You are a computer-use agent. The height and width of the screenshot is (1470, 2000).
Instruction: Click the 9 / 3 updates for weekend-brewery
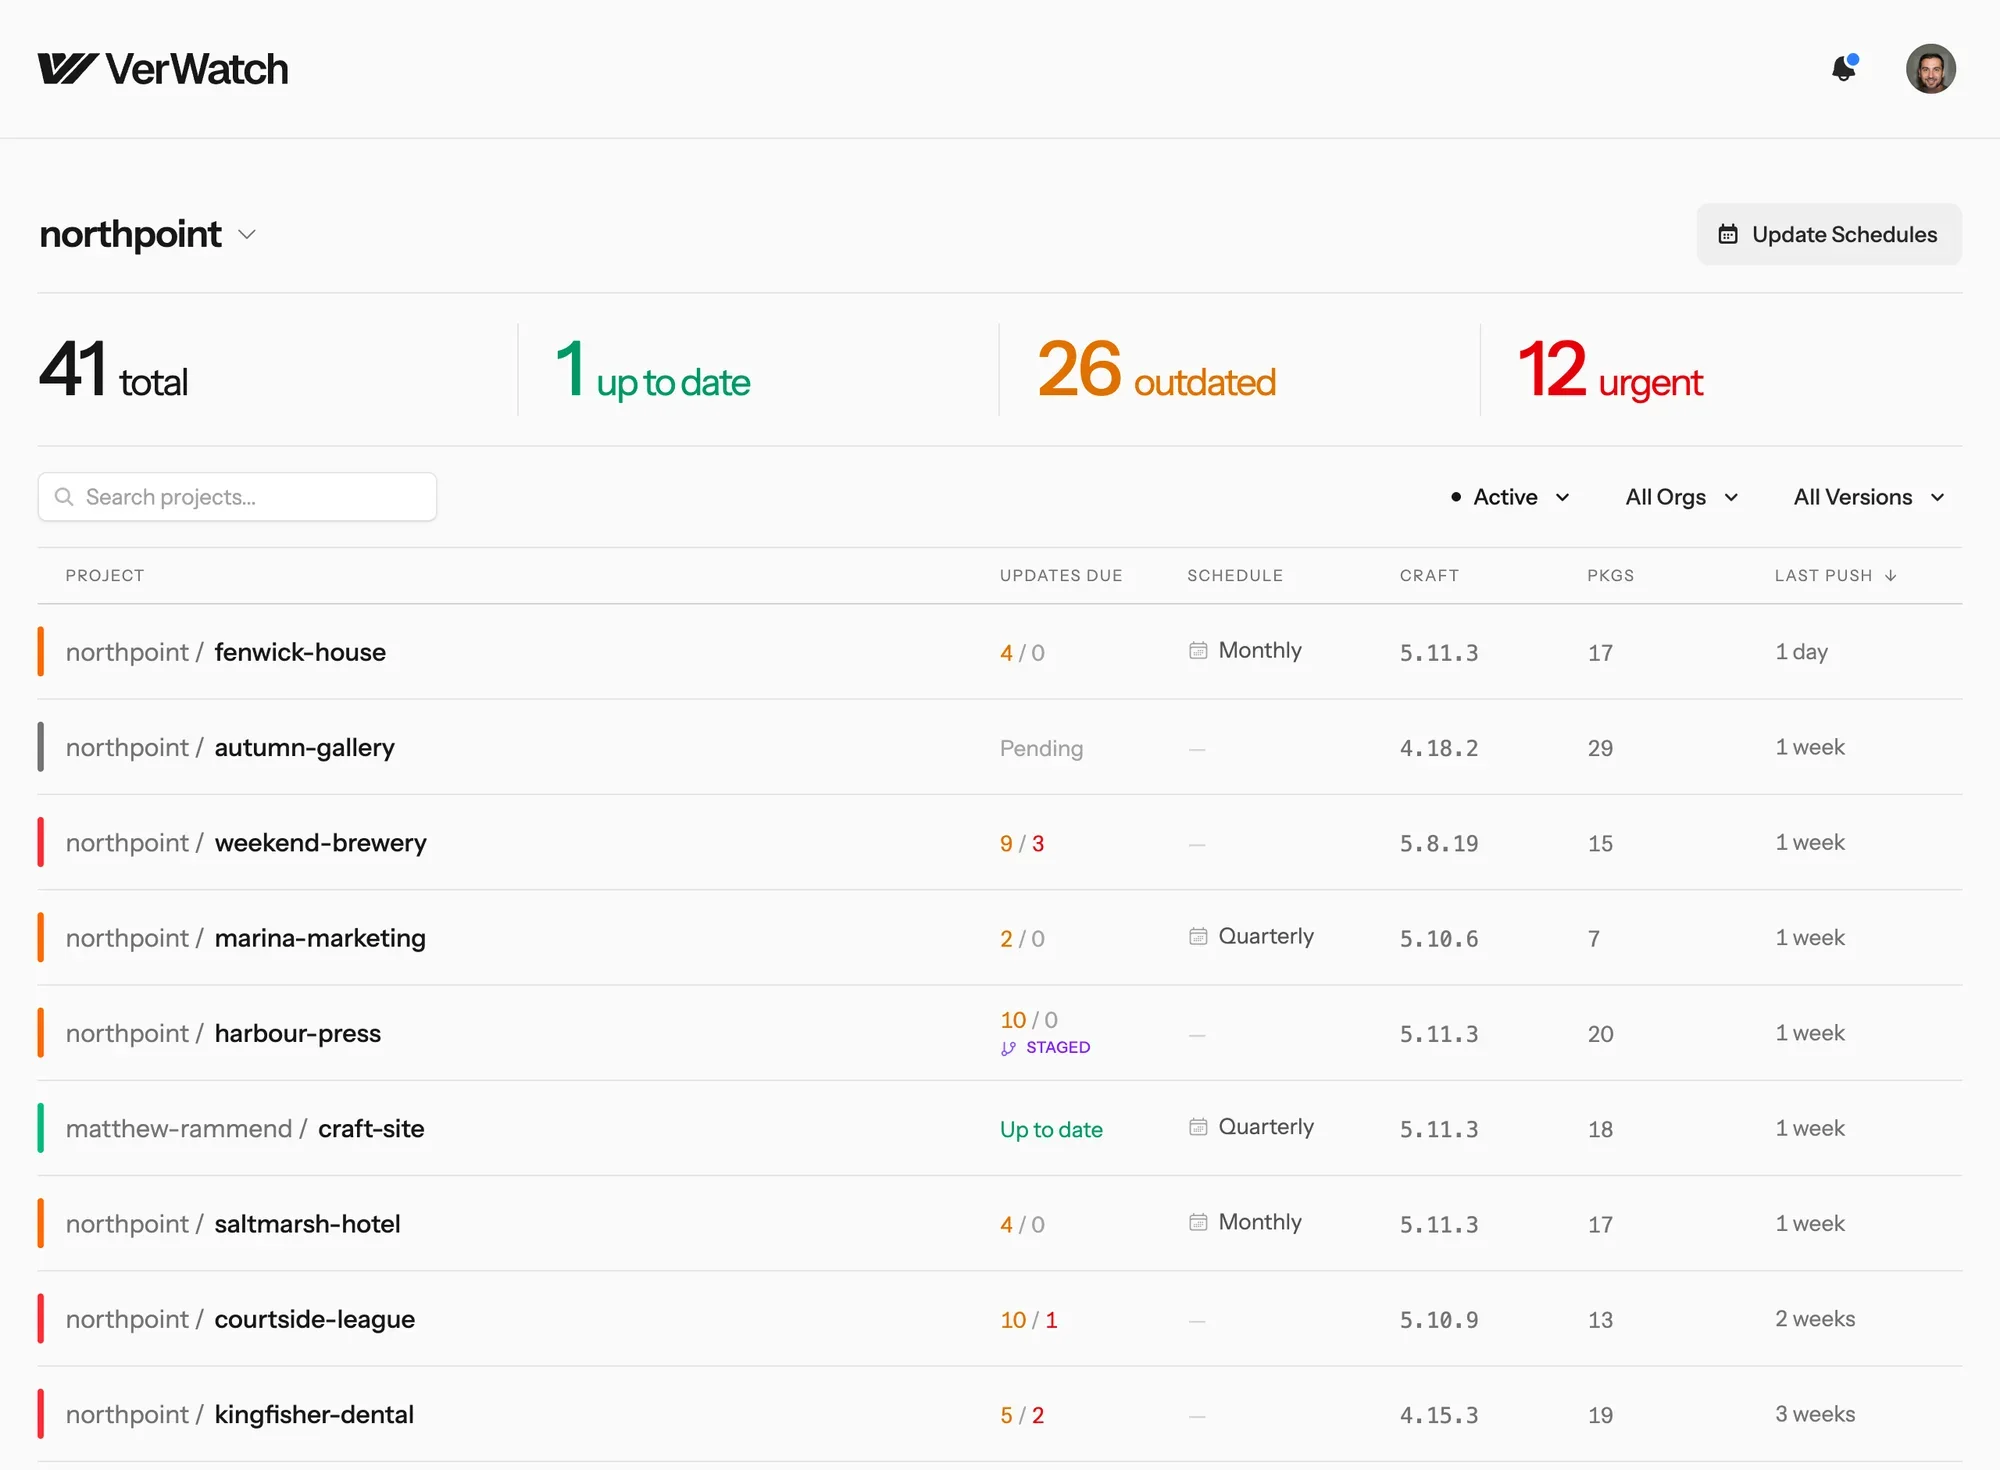pos(1022,843)
